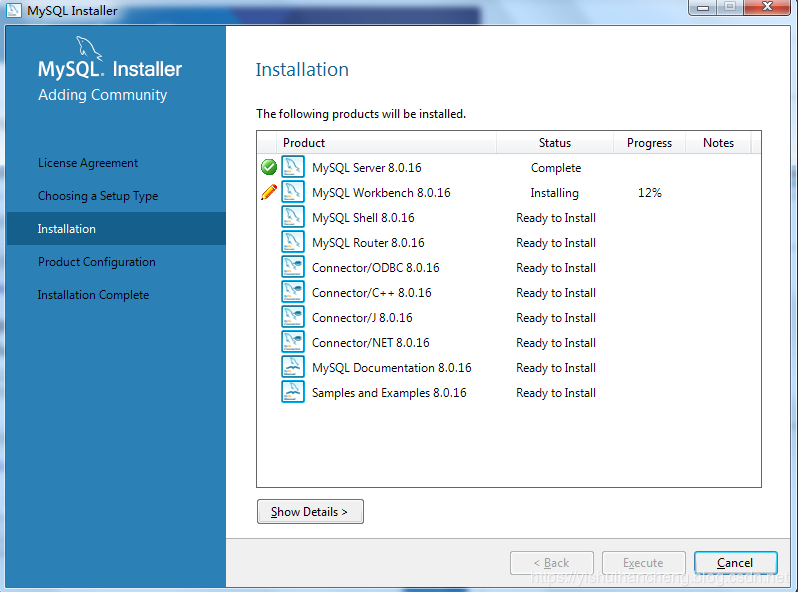Click the Progress column header
This screenshot has height=592, width=798.
point(649,143)
